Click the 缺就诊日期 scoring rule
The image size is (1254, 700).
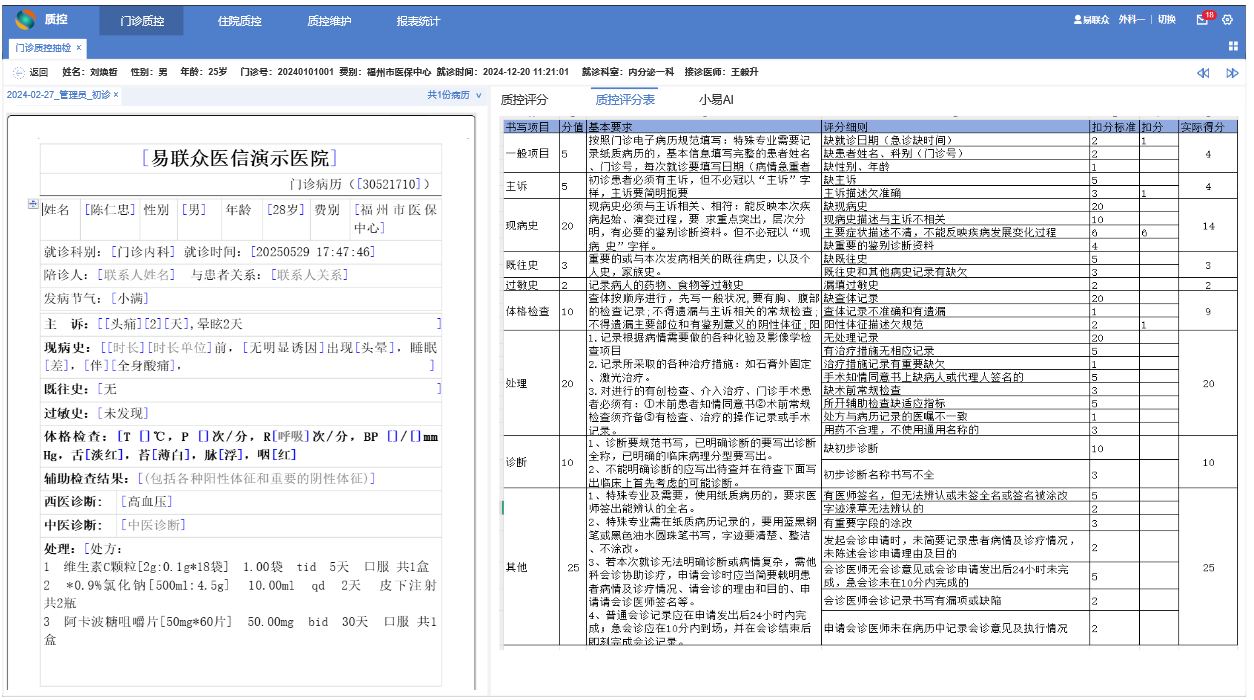(887, 140)
